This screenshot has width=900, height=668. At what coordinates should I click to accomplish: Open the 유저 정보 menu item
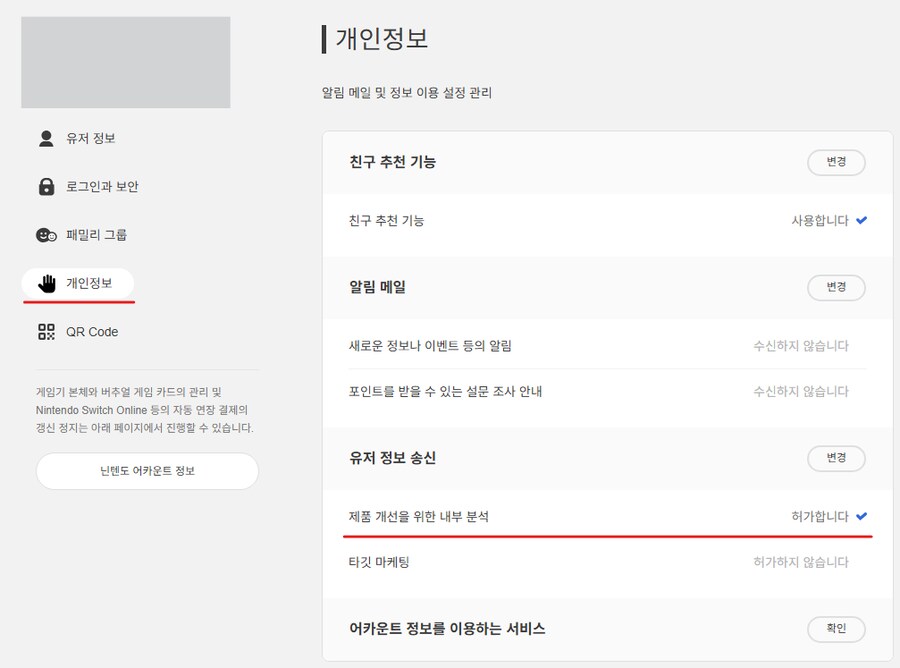pos(91,138)
